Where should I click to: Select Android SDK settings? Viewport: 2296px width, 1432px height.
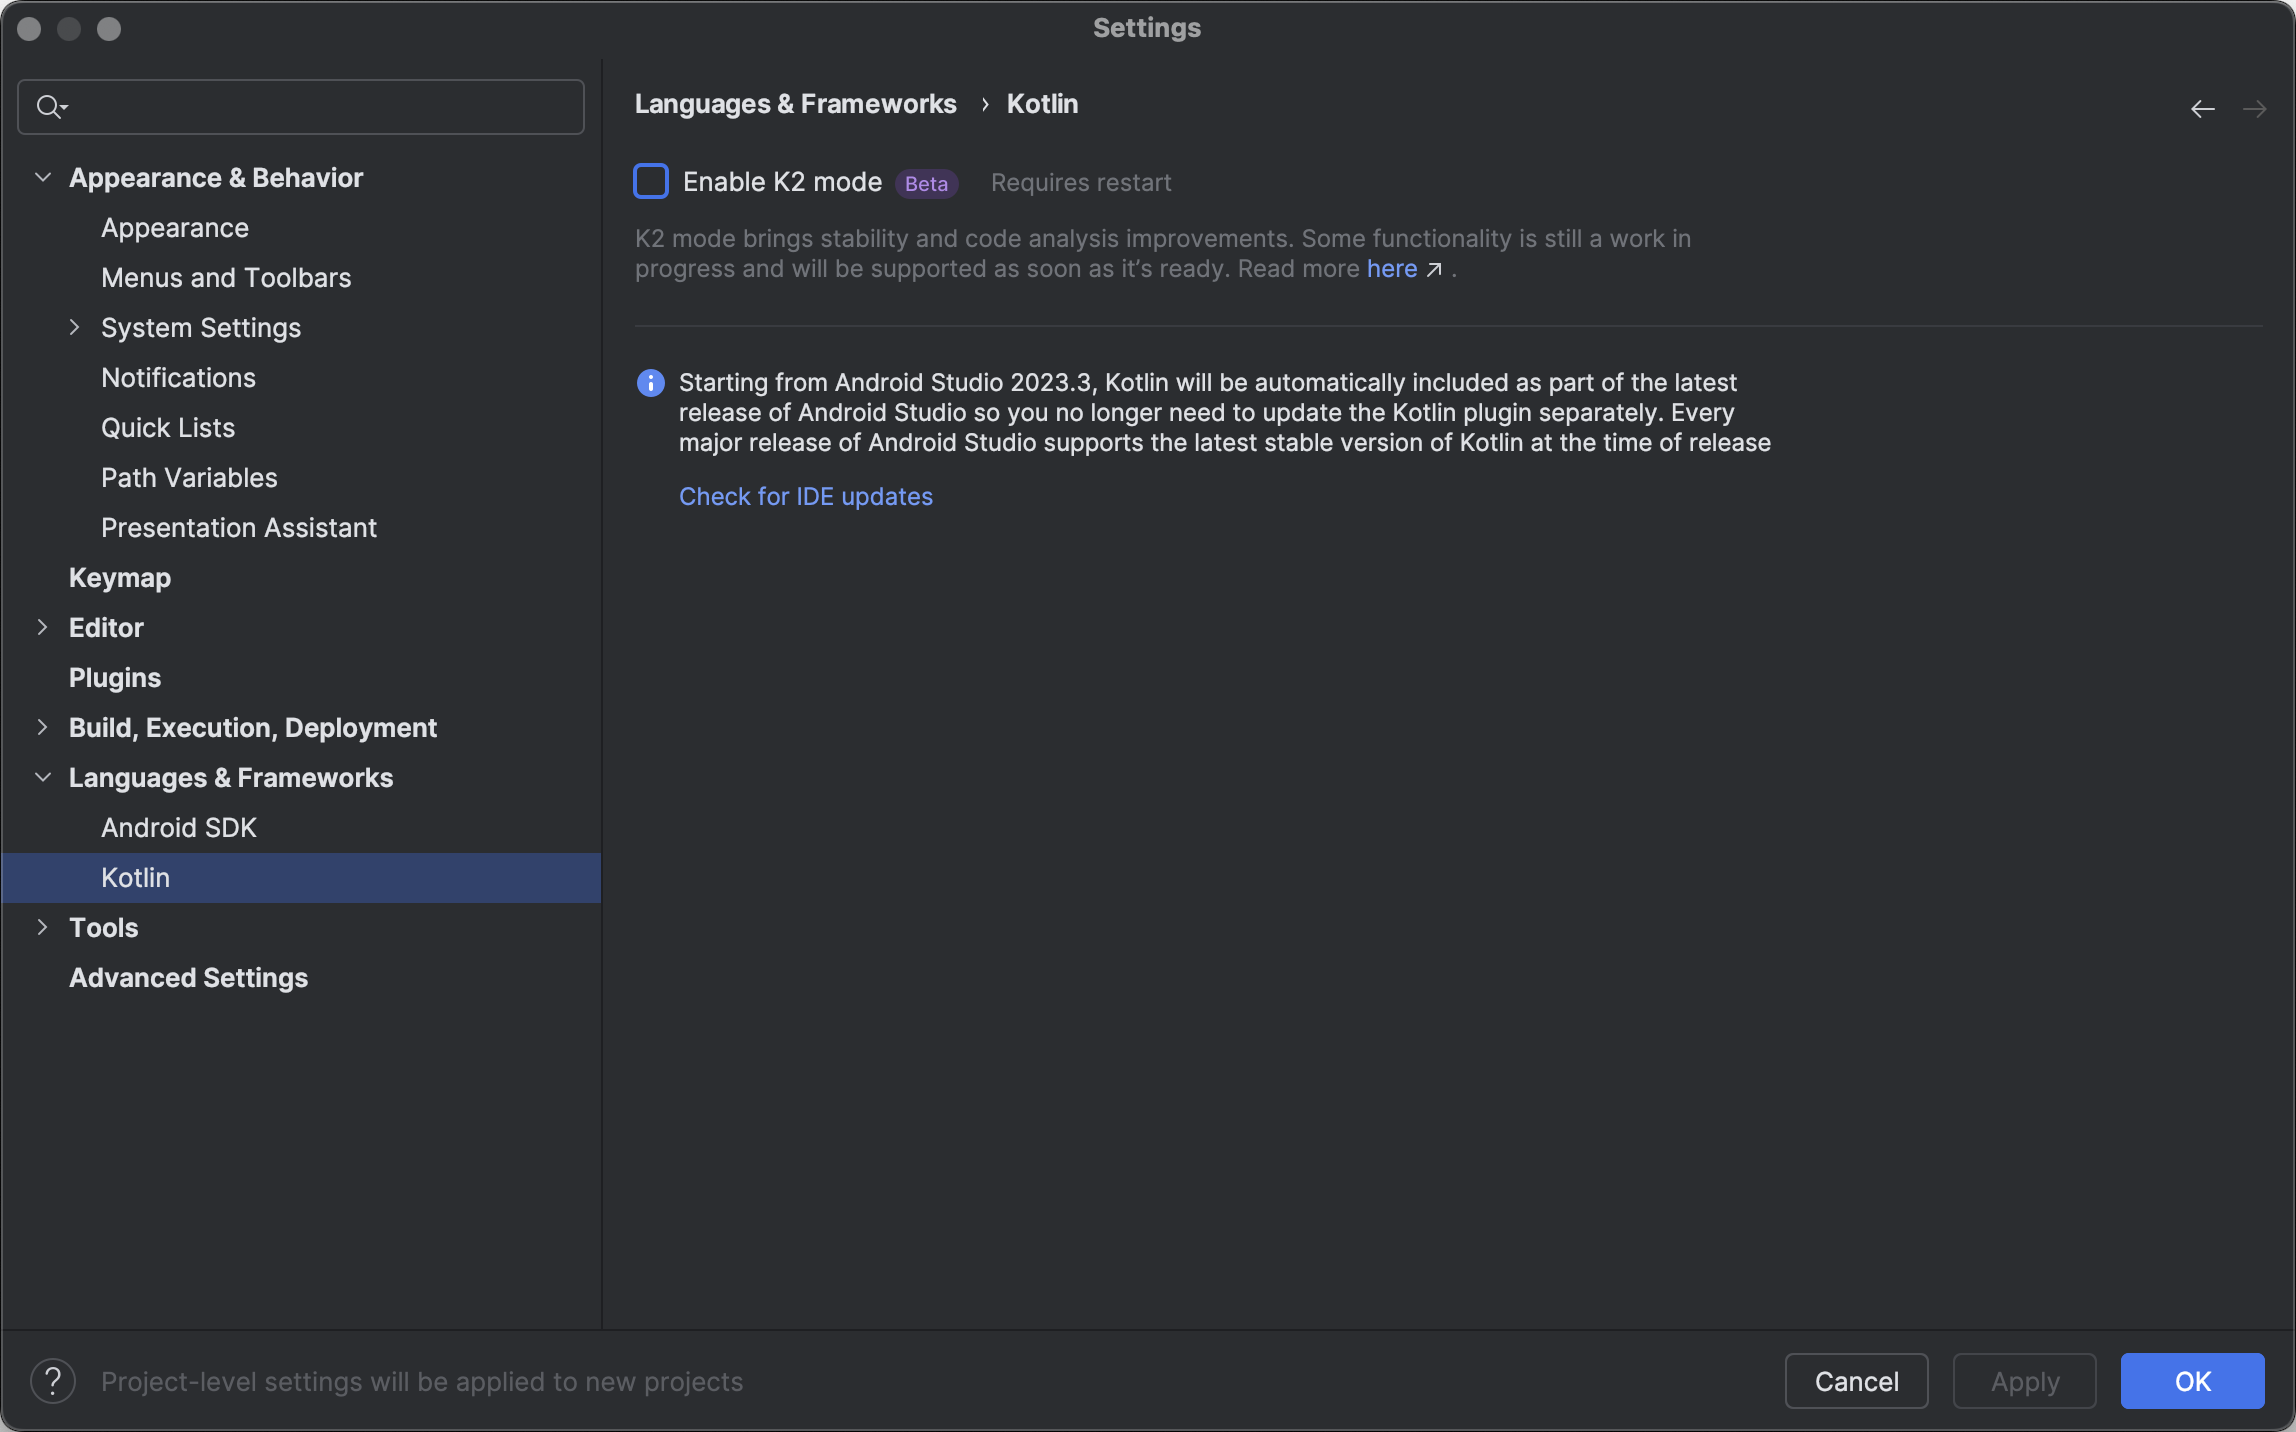179,828
